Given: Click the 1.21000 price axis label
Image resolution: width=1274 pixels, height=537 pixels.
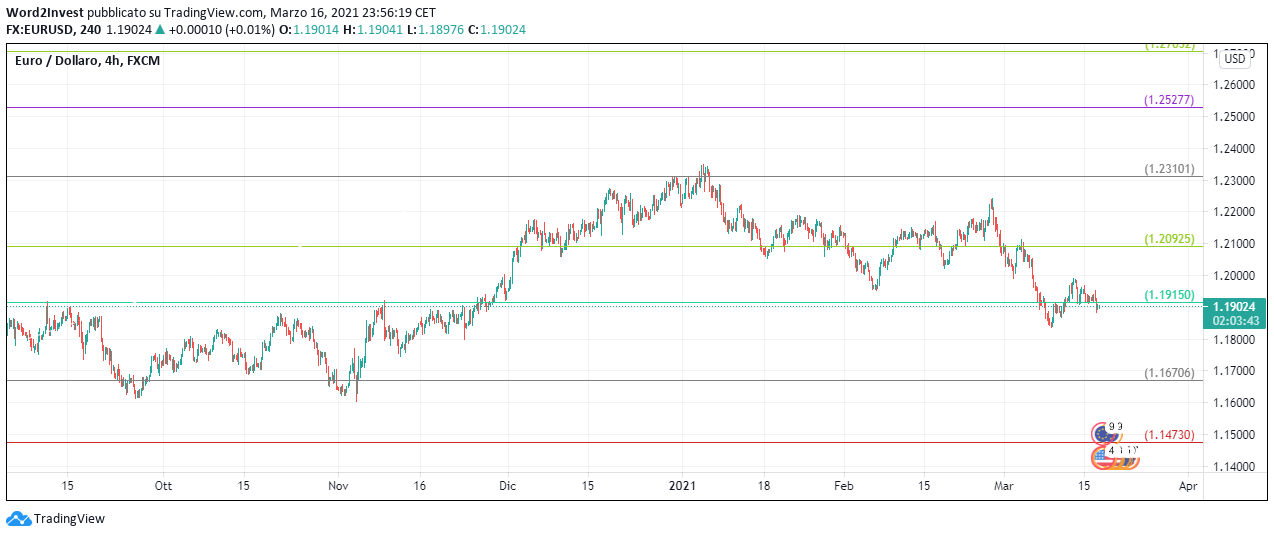Looking at the screenshot, I should (1233, 244).
